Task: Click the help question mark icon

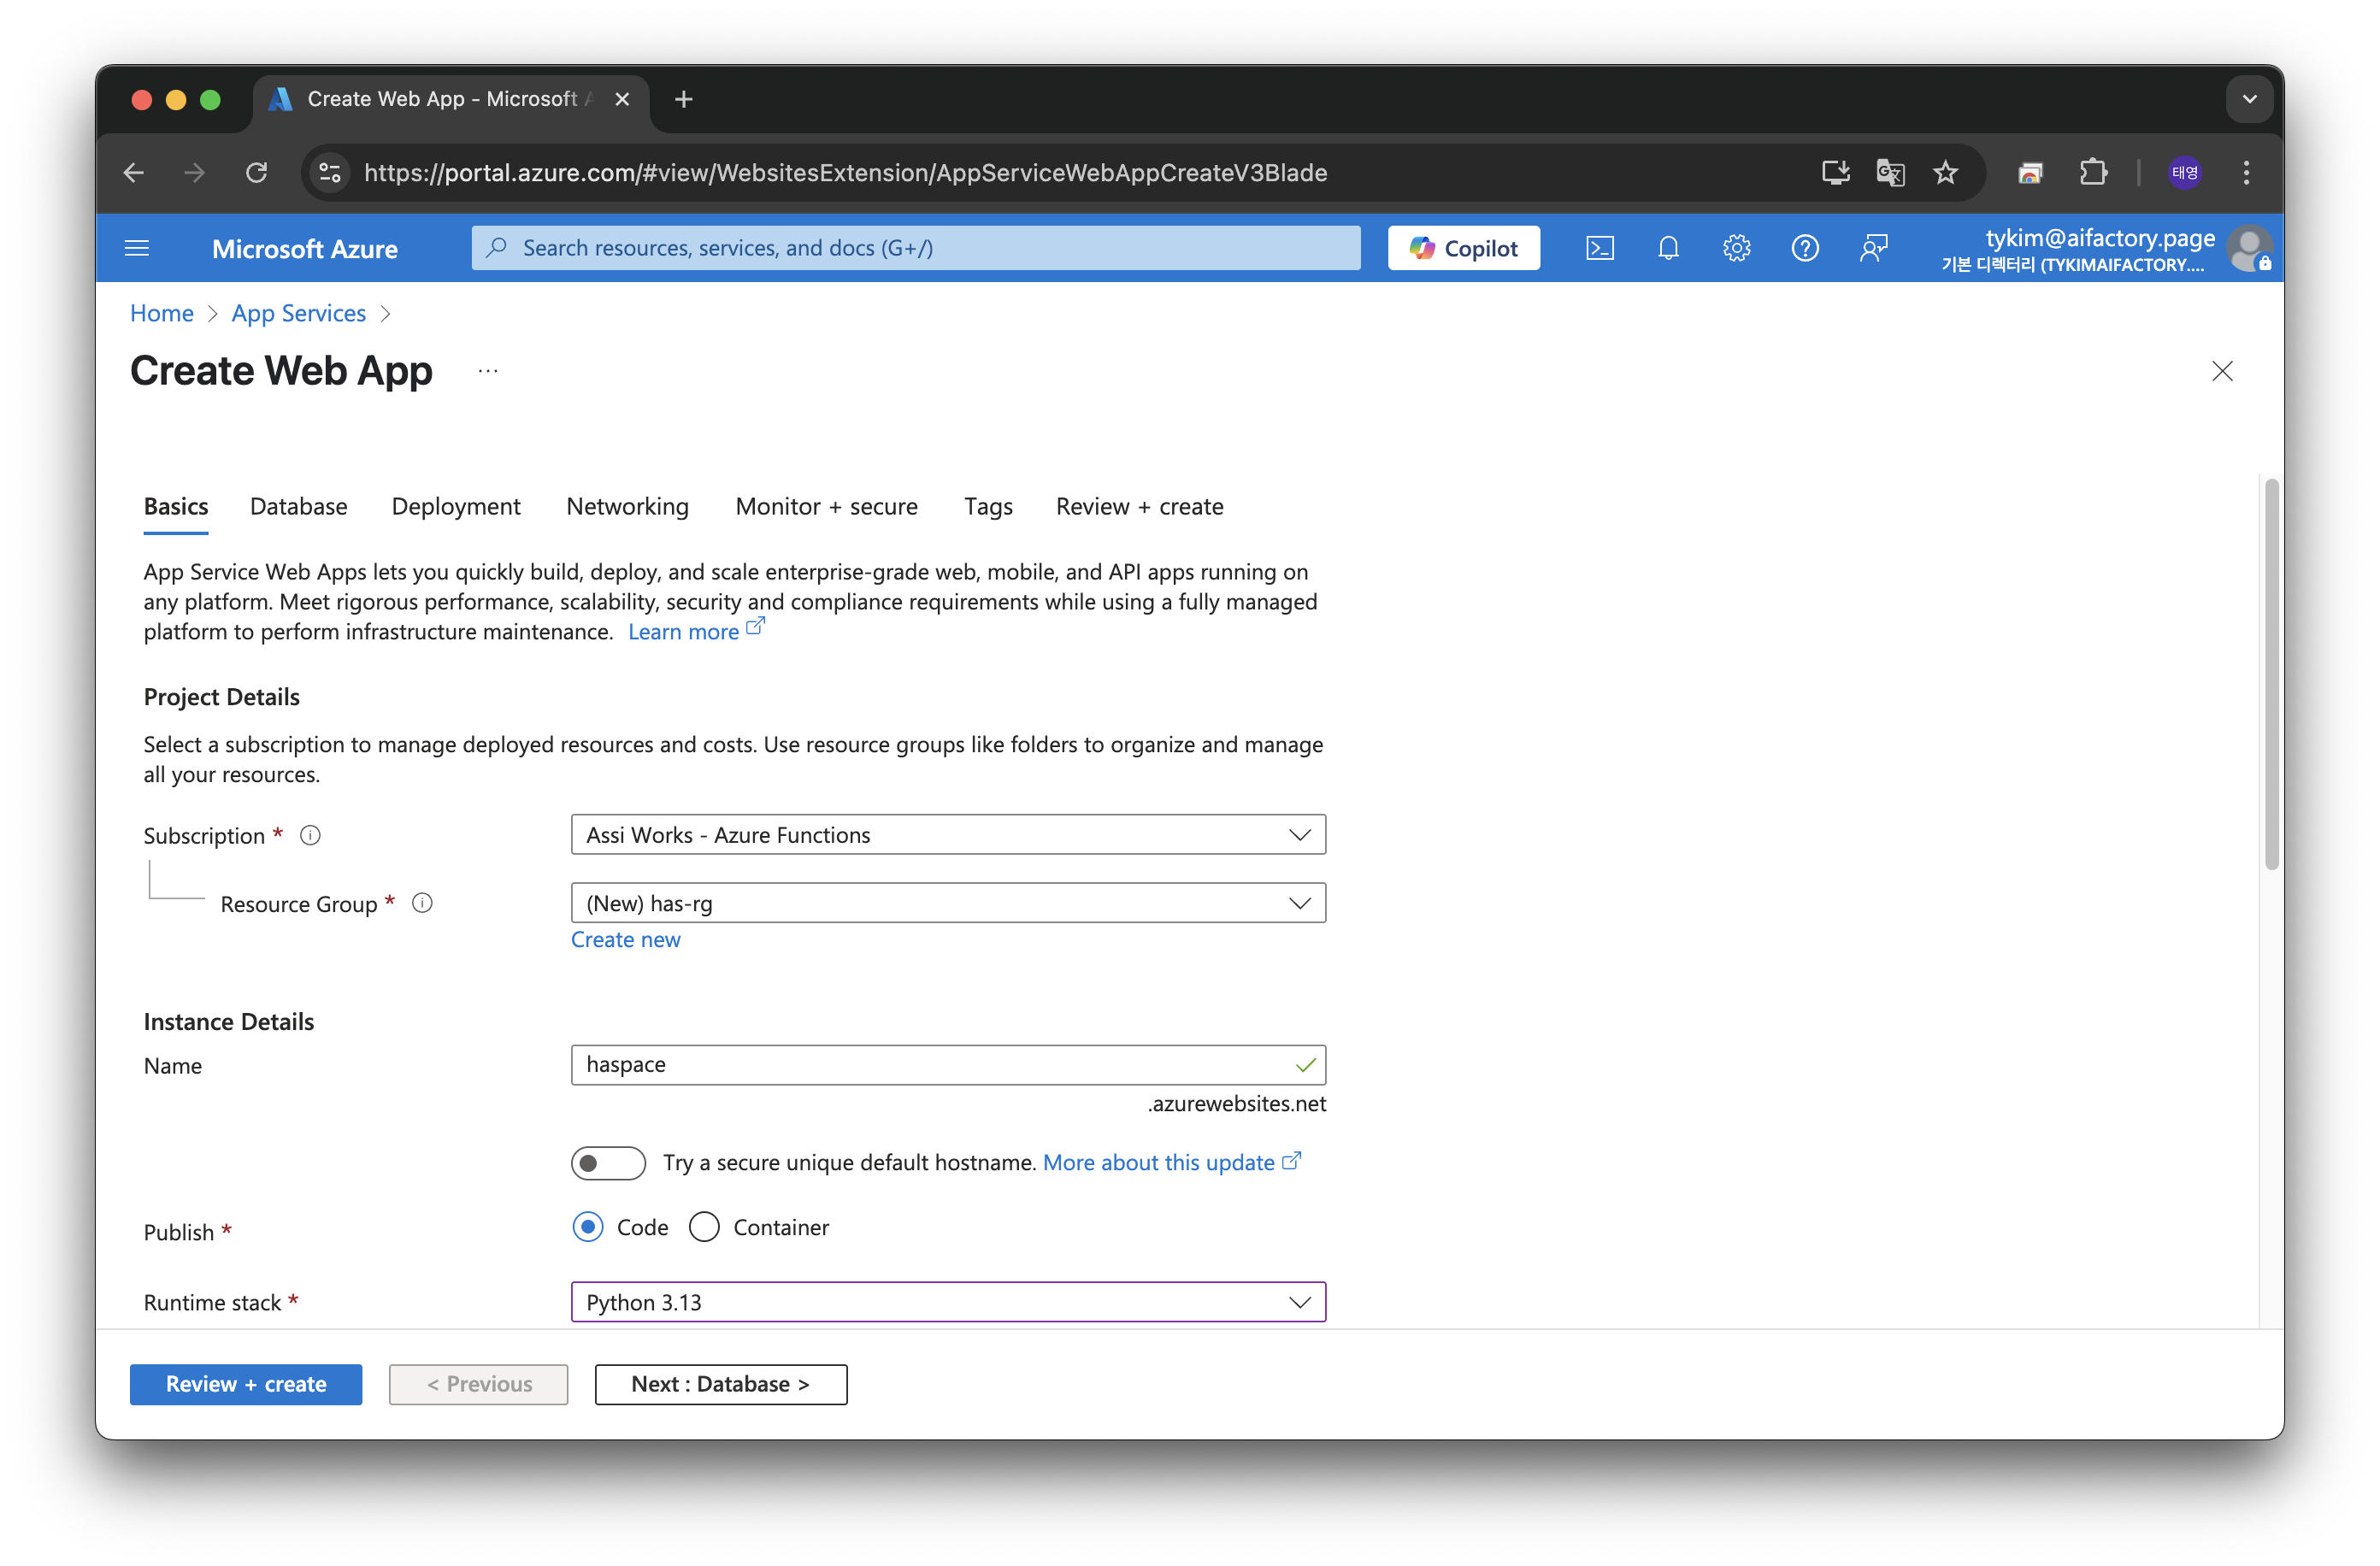Action: pos(1804,248)
